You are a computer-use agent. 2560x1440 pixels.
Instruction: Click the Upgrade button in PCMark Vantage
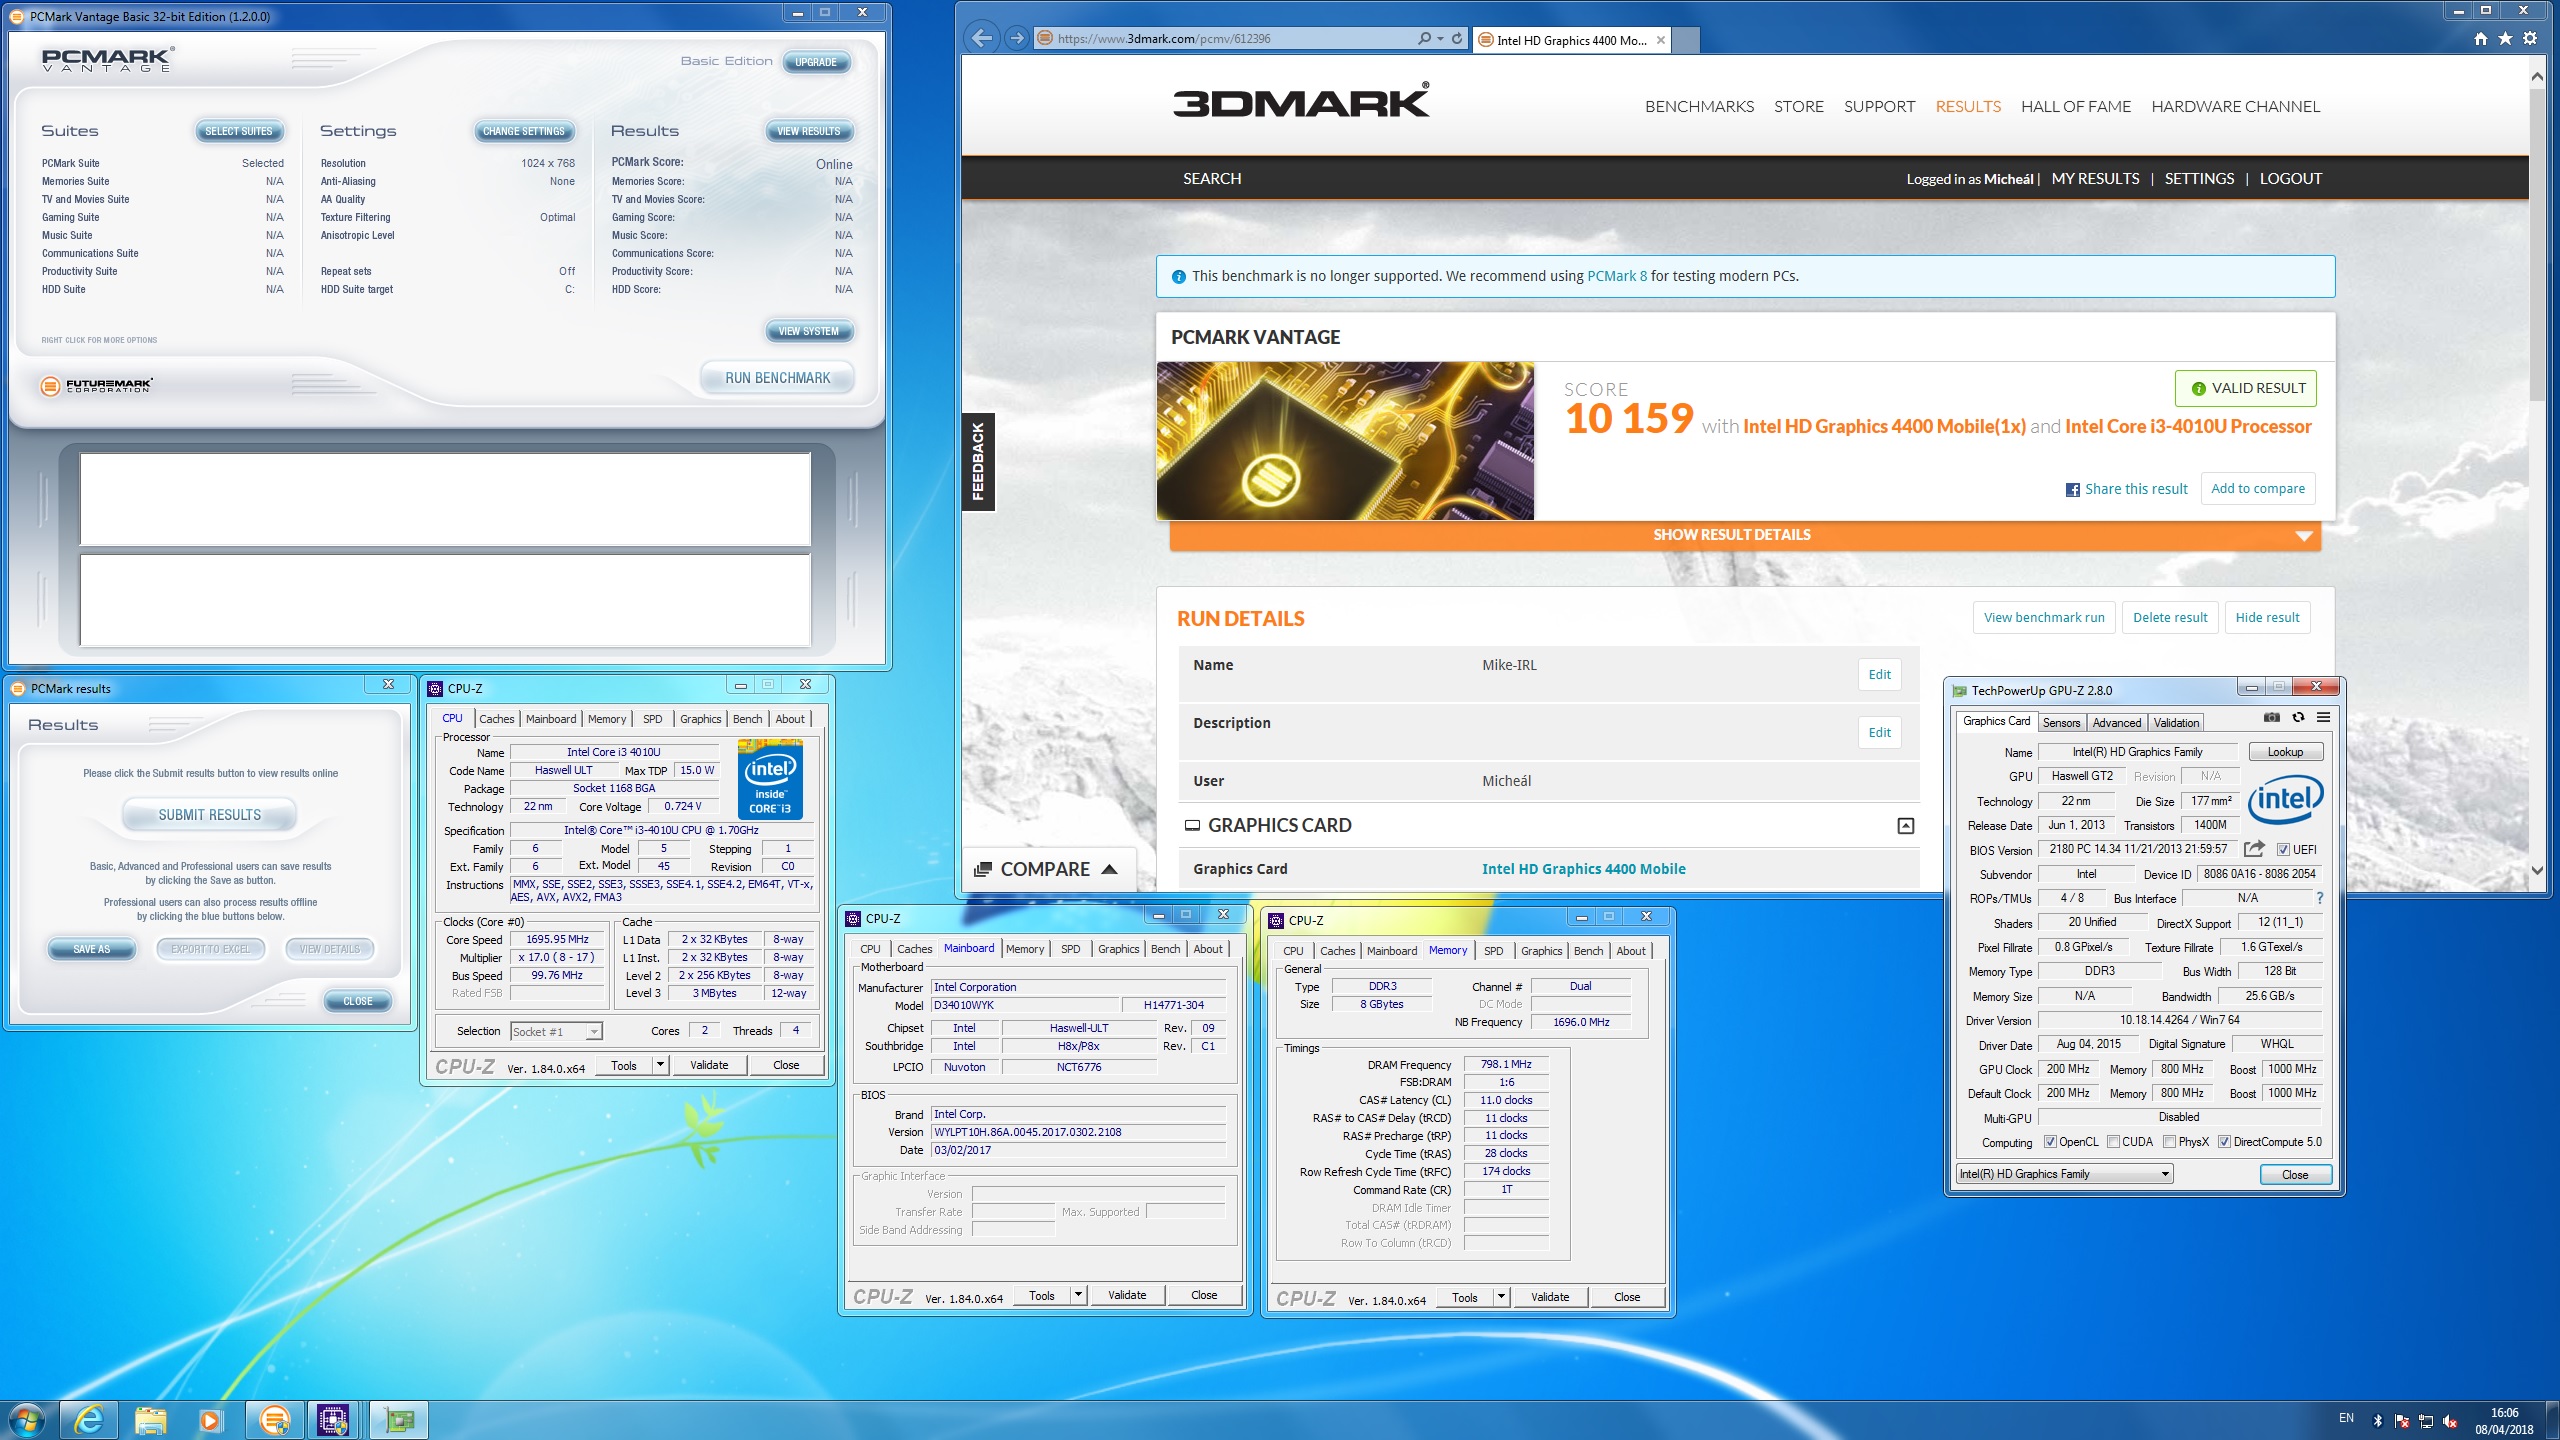pos(816,62)
